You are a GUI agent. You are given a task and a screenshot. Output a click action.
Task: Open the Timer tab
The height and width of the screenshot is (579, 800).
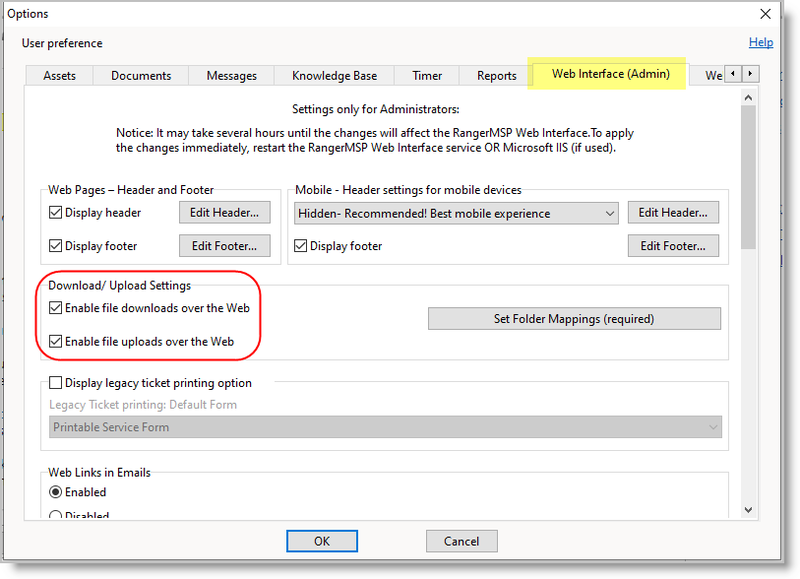[426, 74]
